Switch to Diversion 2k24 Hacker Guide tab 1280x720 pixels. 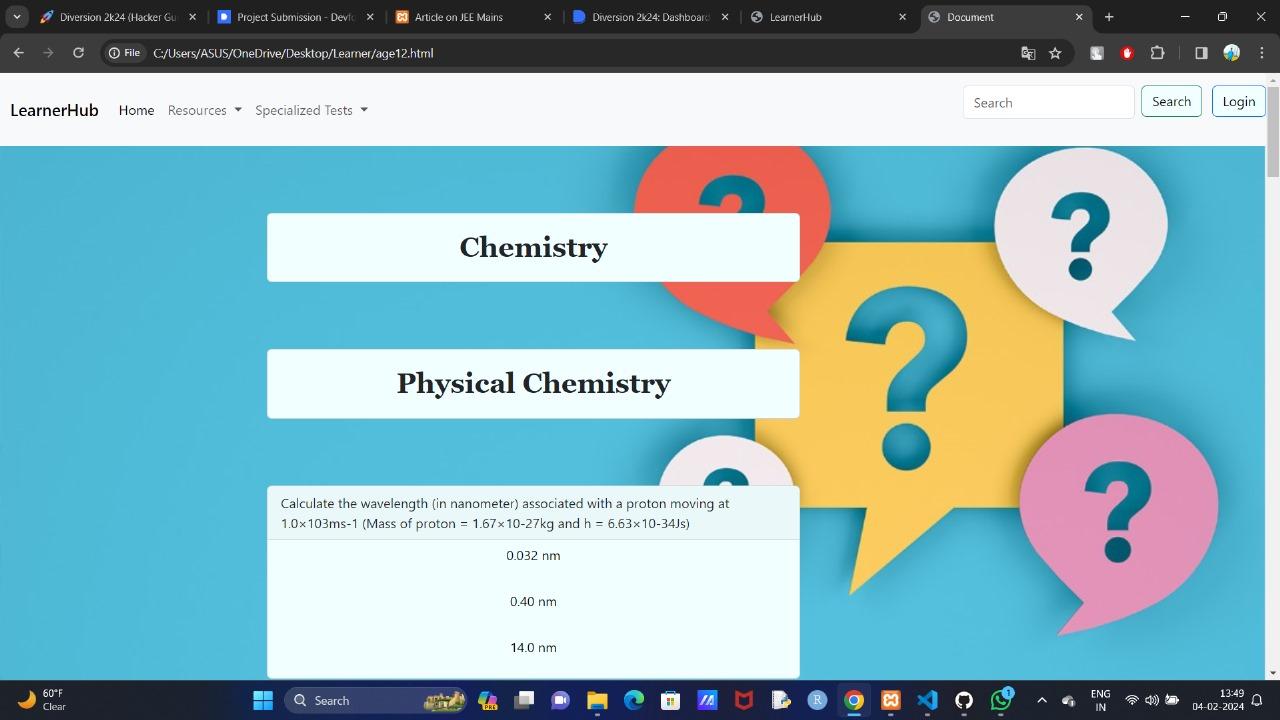point(117,17)
